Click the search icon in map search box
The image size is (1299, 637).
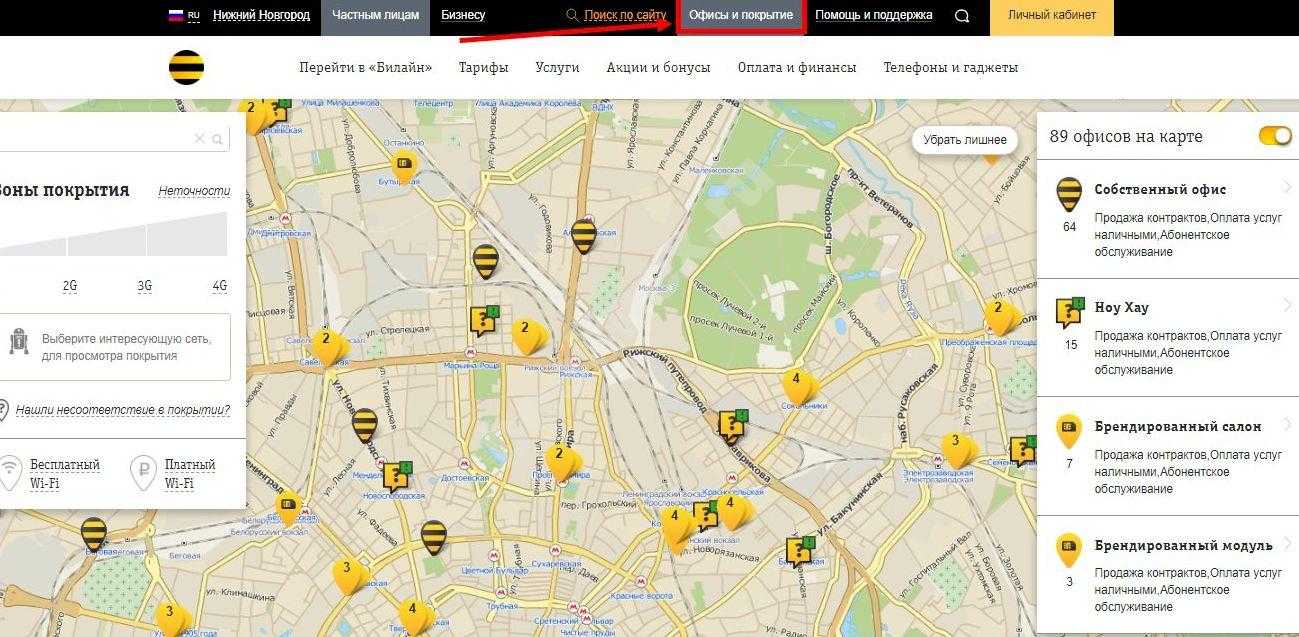tap(218, 140)
